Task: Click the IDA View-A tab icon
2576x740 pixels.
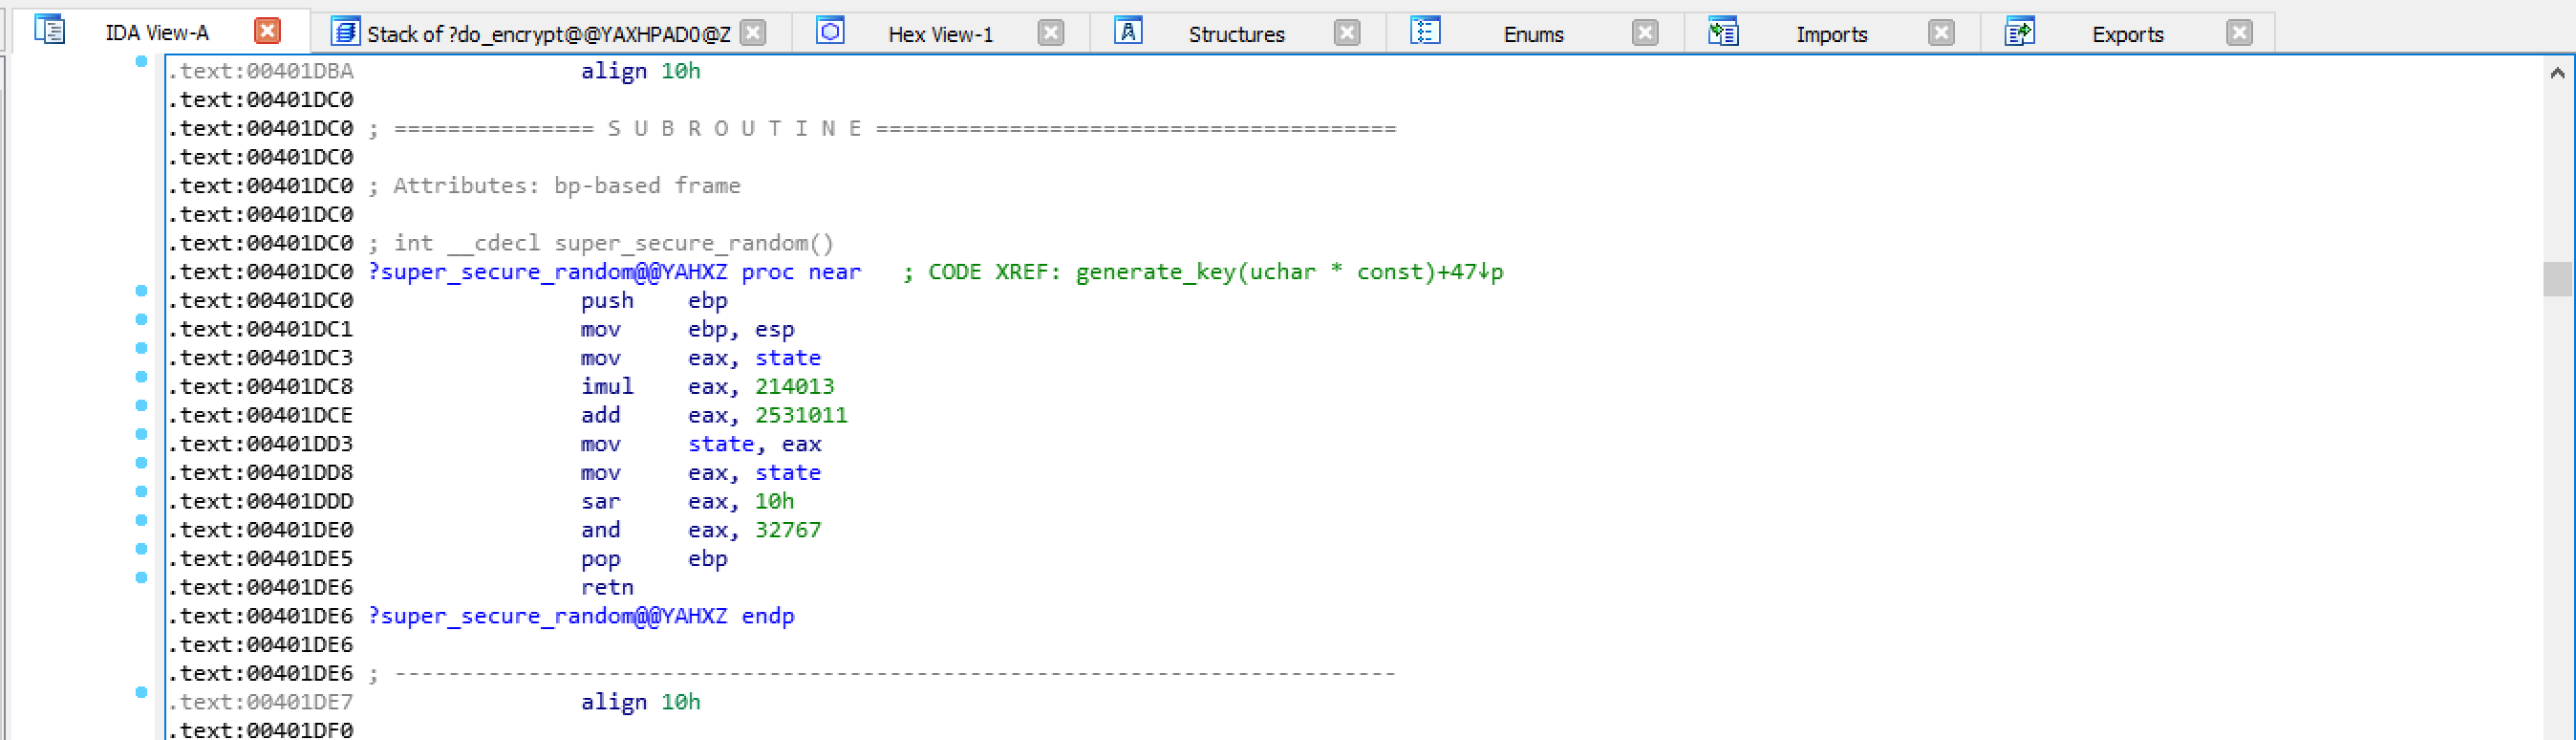Action: click(50, 30)
